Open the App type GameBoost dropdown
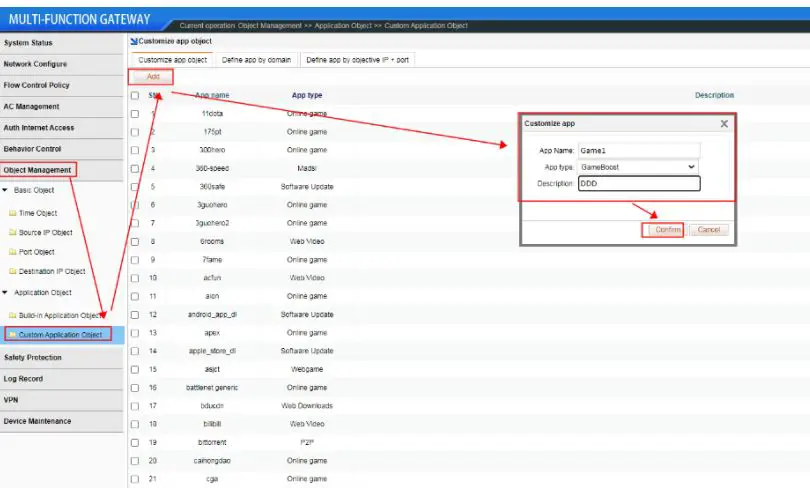Screen dimensions: 810x488 pyautogui.click(x=638, y=167)
